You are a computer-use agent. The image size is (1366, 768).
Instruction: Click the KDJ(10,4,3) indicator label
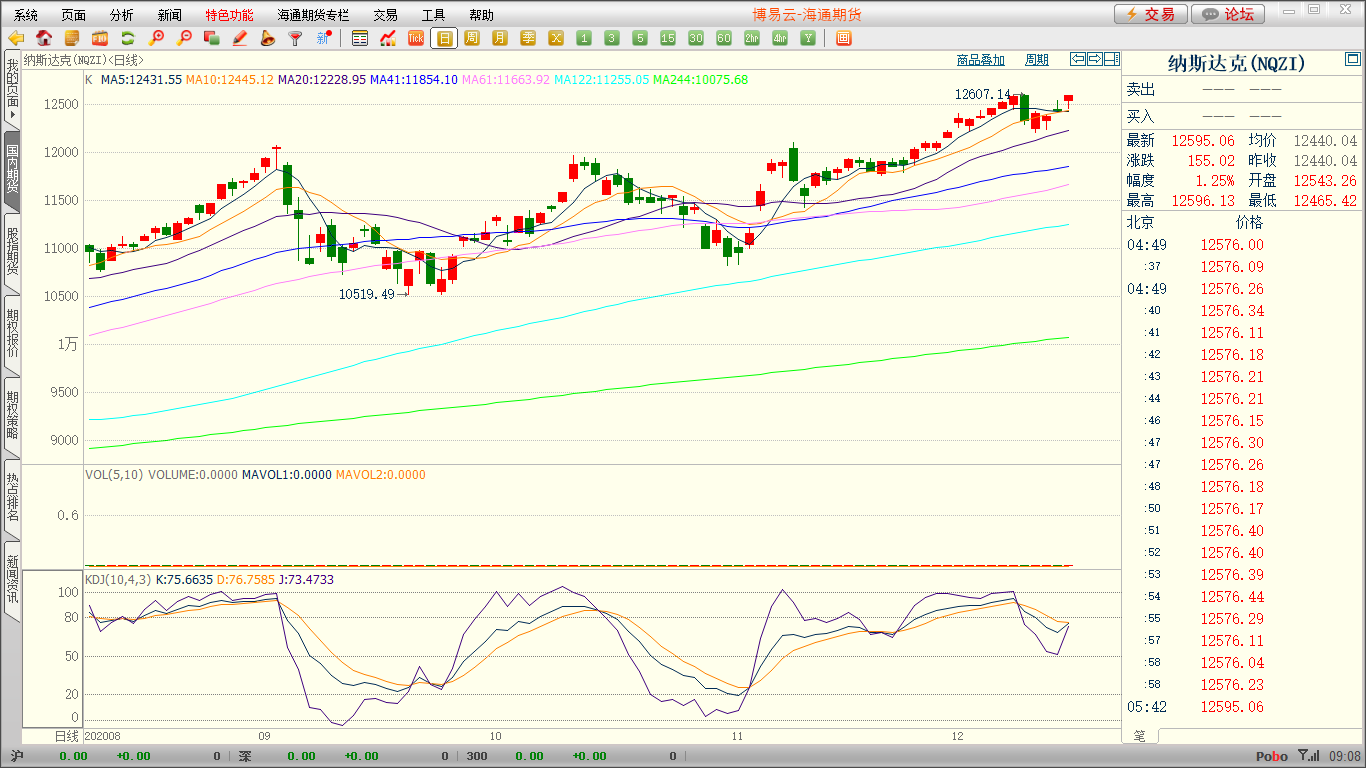point(117,579)
